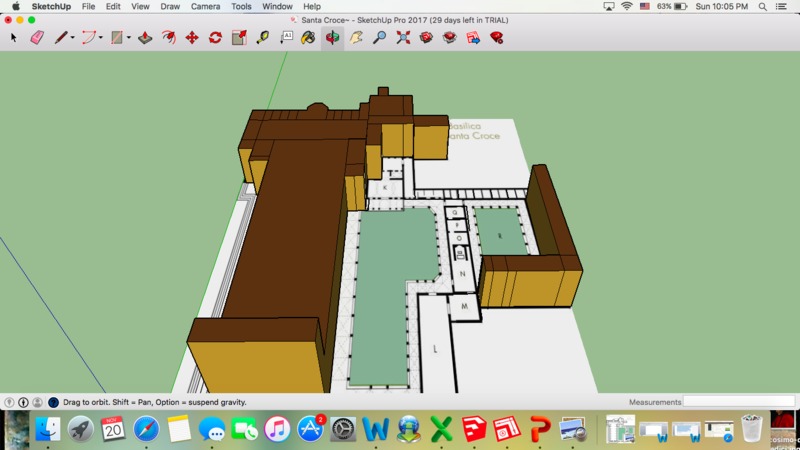Select the Offset tool

tap(169, 37)
